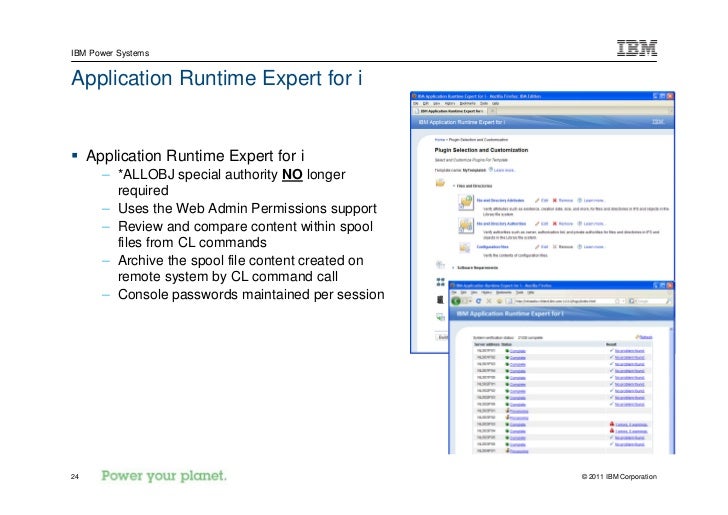
Task: Click search input field in front Firefox window
Action: click(x=650, y=301)
